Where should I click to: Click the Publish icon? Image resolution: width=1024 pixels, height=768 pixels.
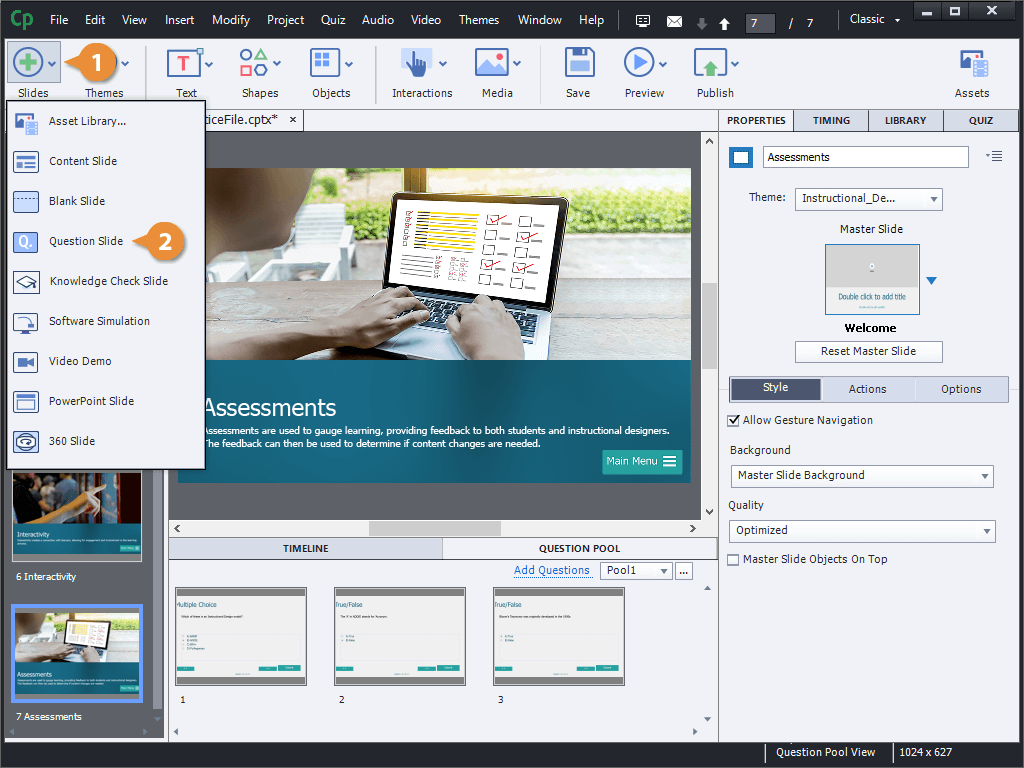(710, 64)
